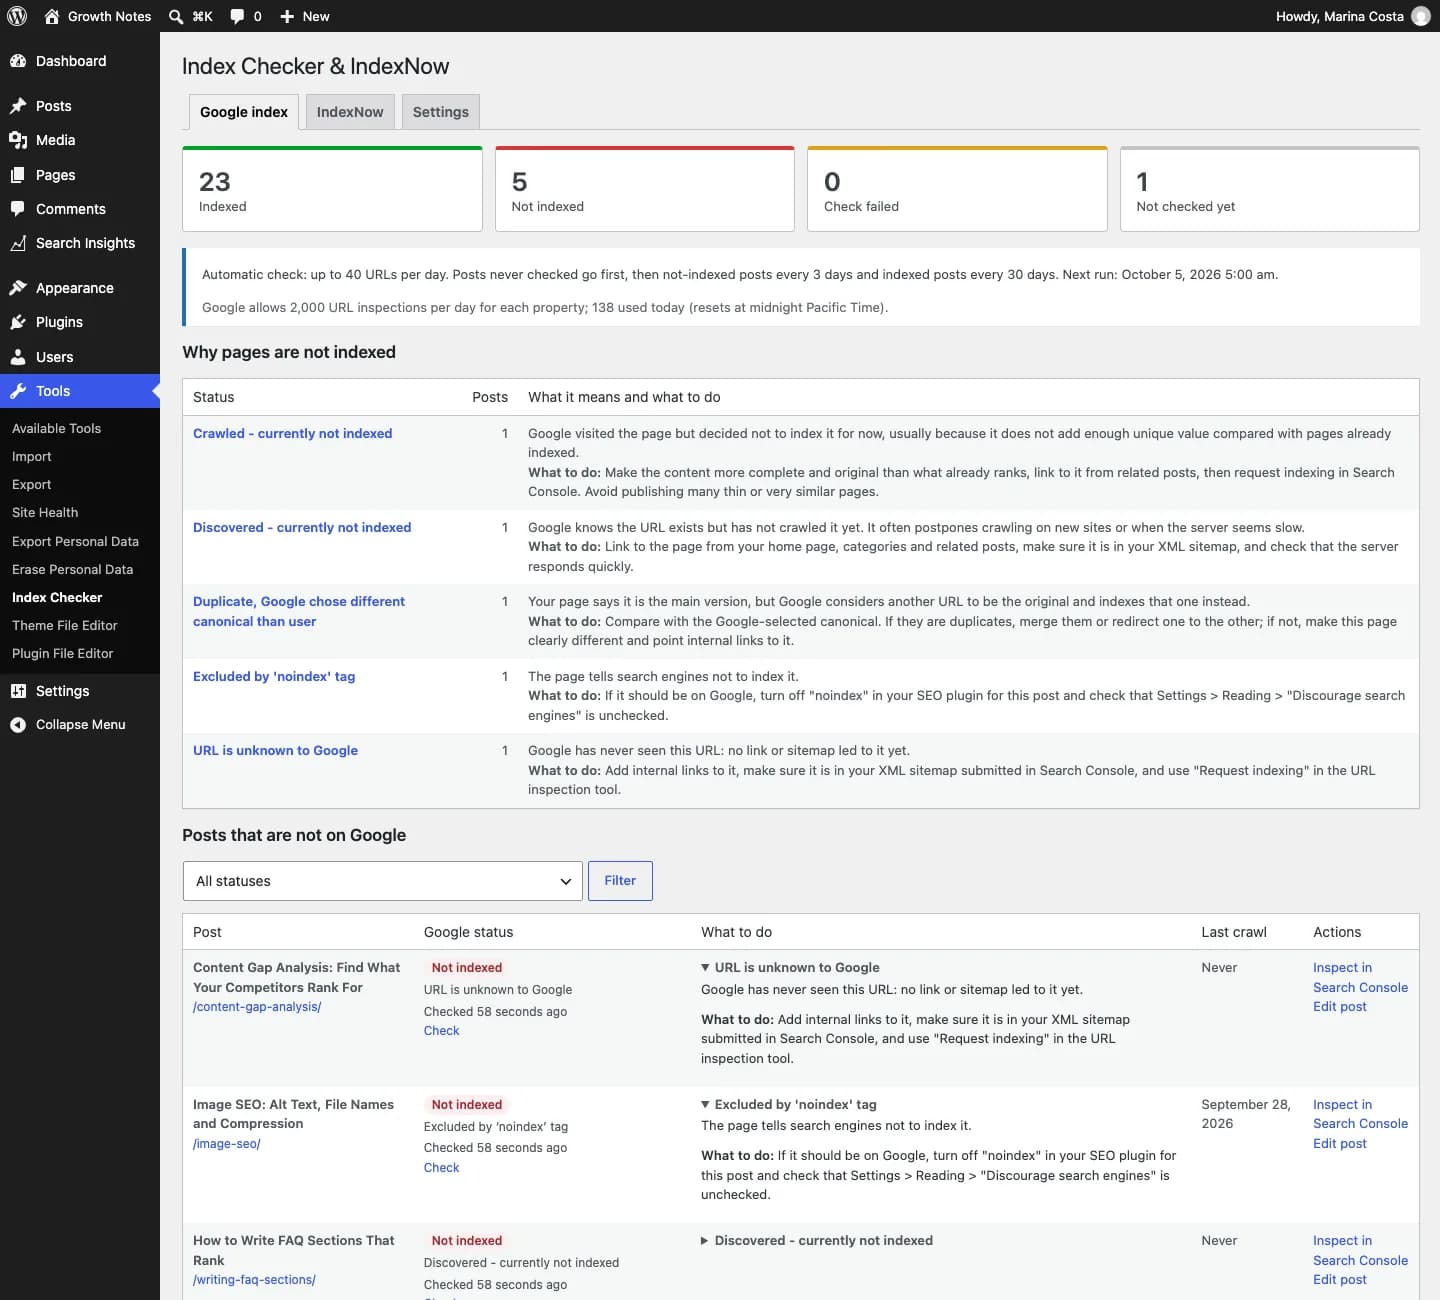Click 'September 28, 2026' last crawl date

point(1246,1114)
